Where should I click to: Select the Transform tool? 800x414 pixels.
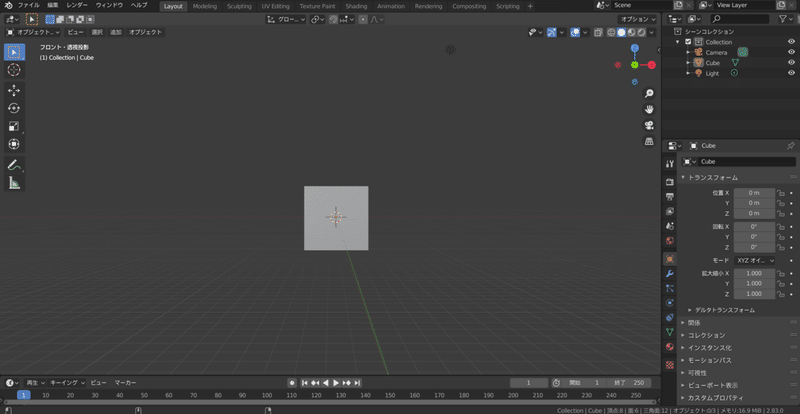click(x=14, y=144)
